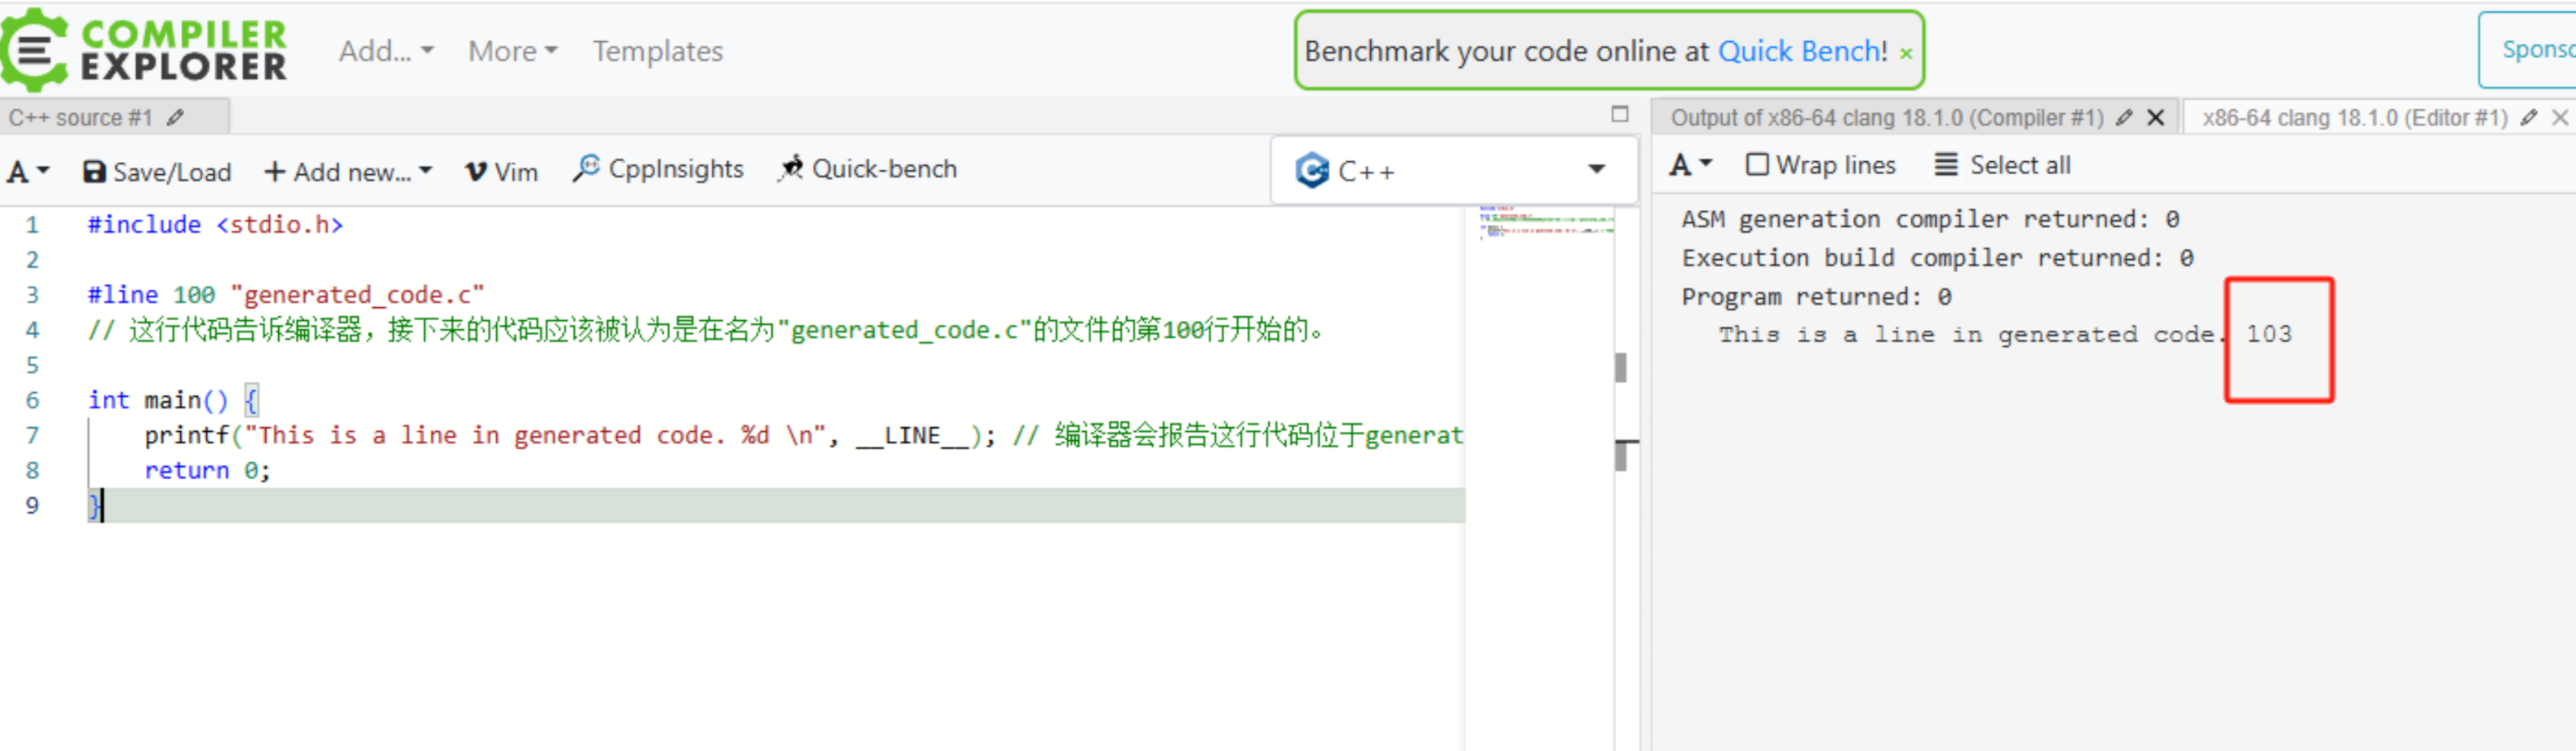Screen dimensions: 2576x751
Task: Click Select all in output pane
Action: pos(2002,165)
